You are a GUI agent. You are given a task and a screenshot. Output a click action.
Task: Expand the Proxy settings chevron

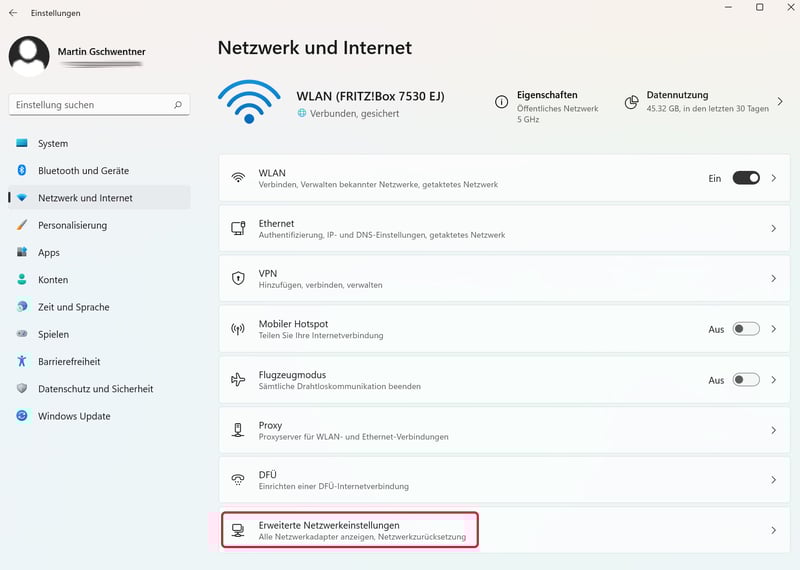click(773, 430)
